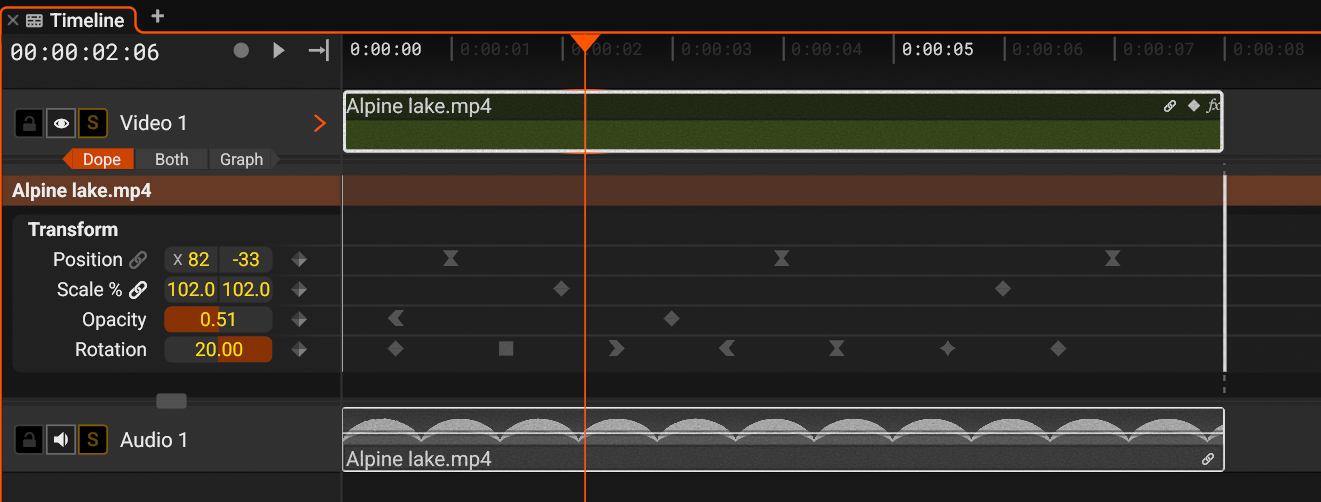Image resolution: width=1321 pixels, height=502 pixels.
Task: Select the square Rotation keyframe
Action: 506,349
